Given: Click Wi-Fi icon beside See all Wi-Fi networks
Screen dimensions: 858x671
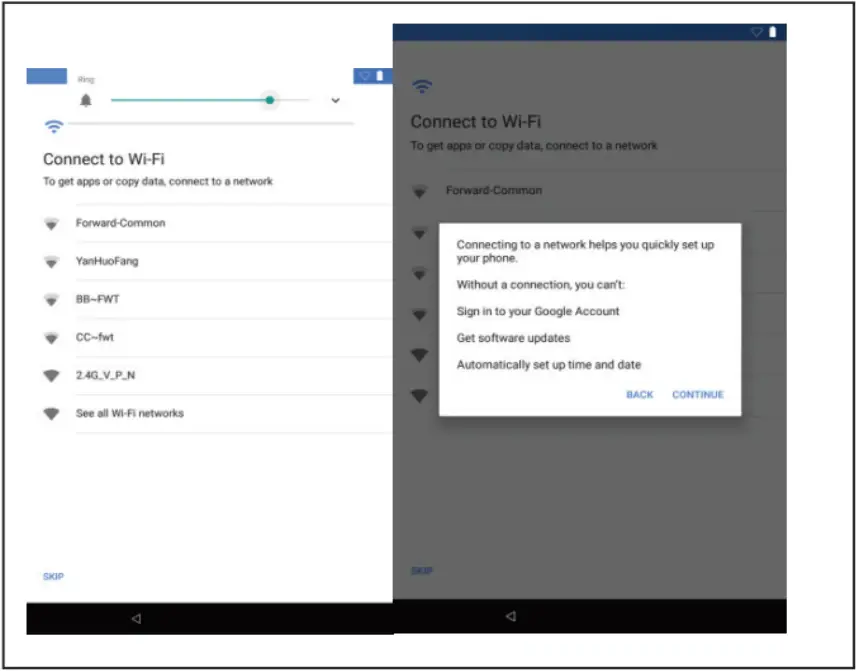Looking at the screenshot, I should [x=51, y=414].
